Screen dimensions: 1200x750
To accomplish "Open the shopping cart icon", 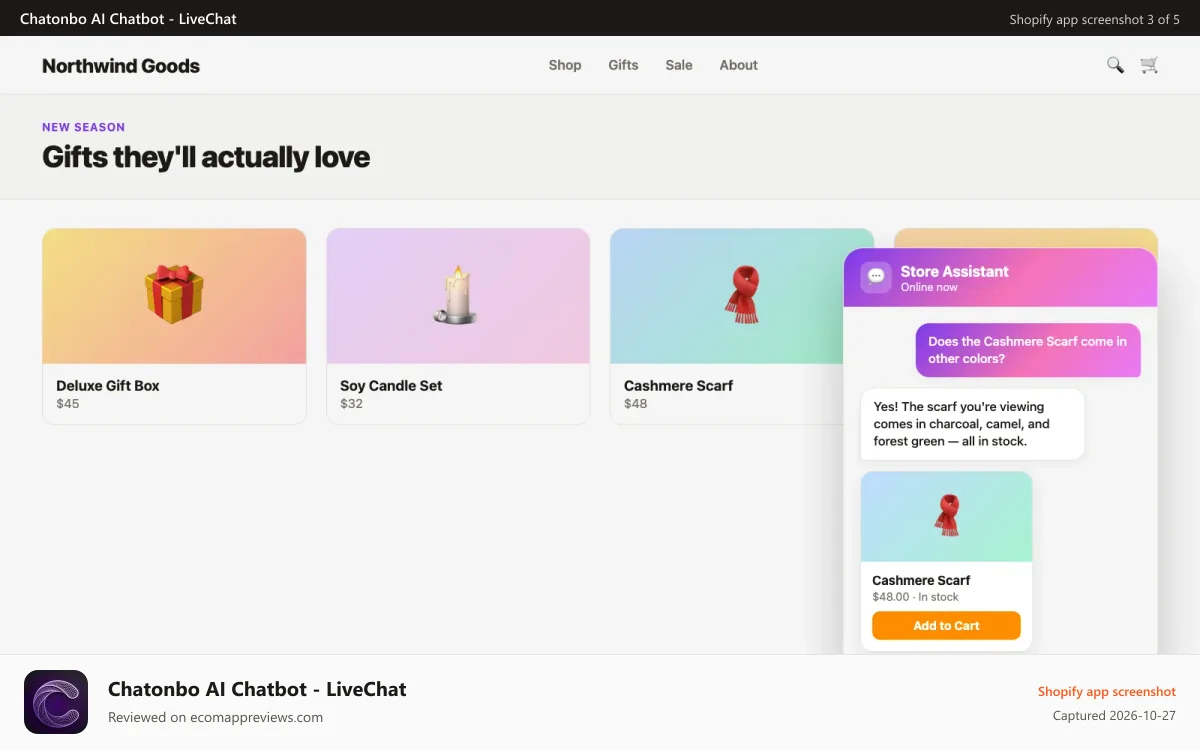I will [1149, 65].
